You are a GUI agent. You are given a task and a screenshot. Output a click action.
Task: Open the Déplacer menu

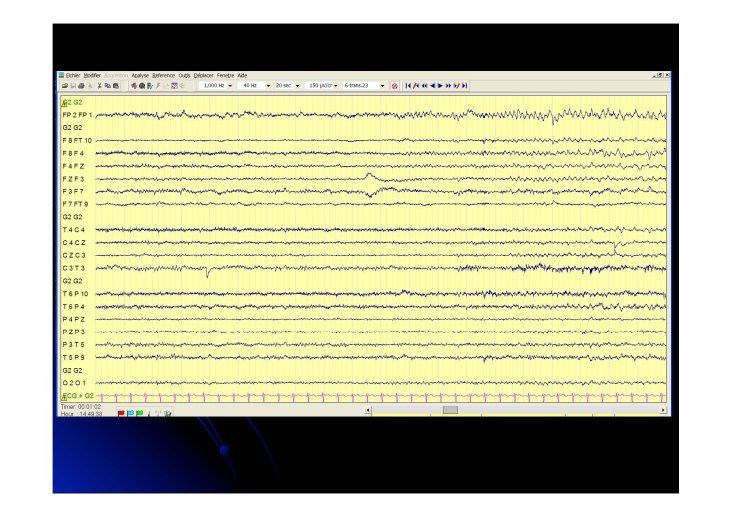pos(204,75)
